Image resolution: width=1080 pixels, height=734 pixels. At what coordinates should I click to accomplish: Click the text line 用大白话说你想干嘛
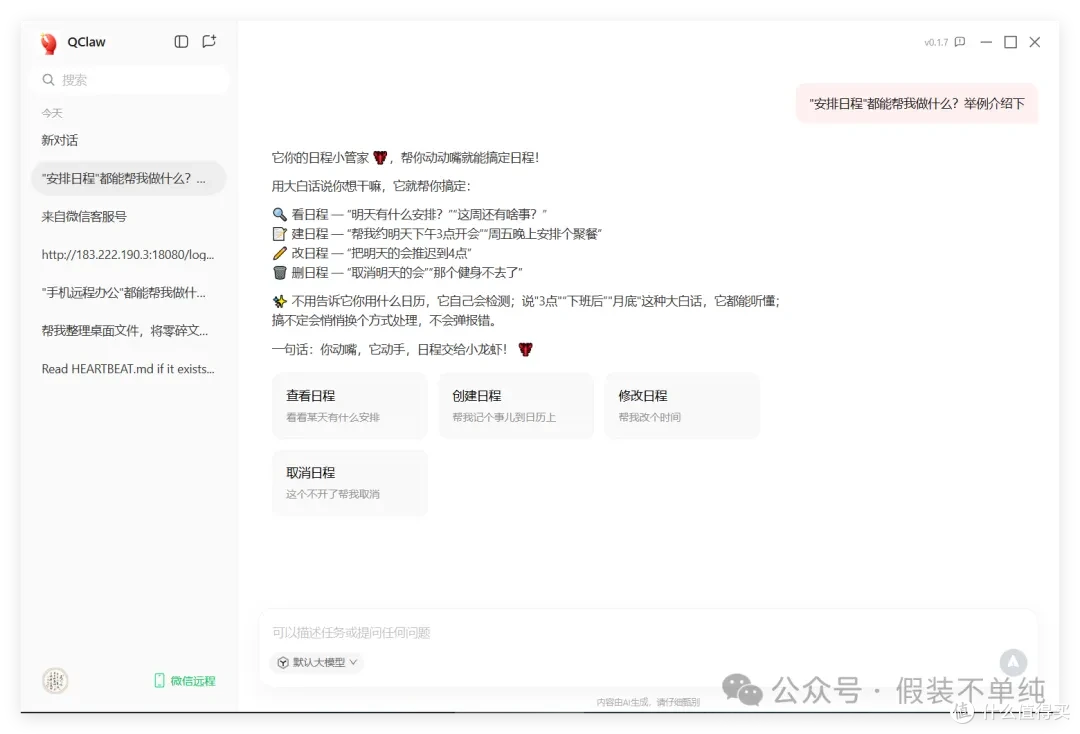(x=371, y=186)
